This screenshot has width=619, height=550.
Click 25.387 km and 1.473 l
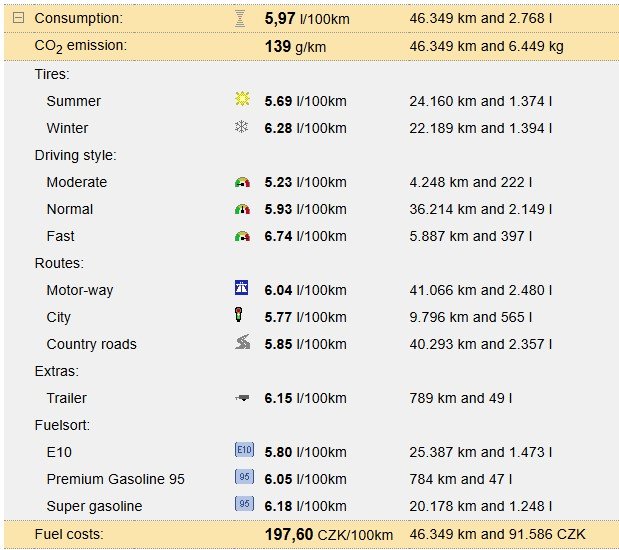tap(480, 452)
